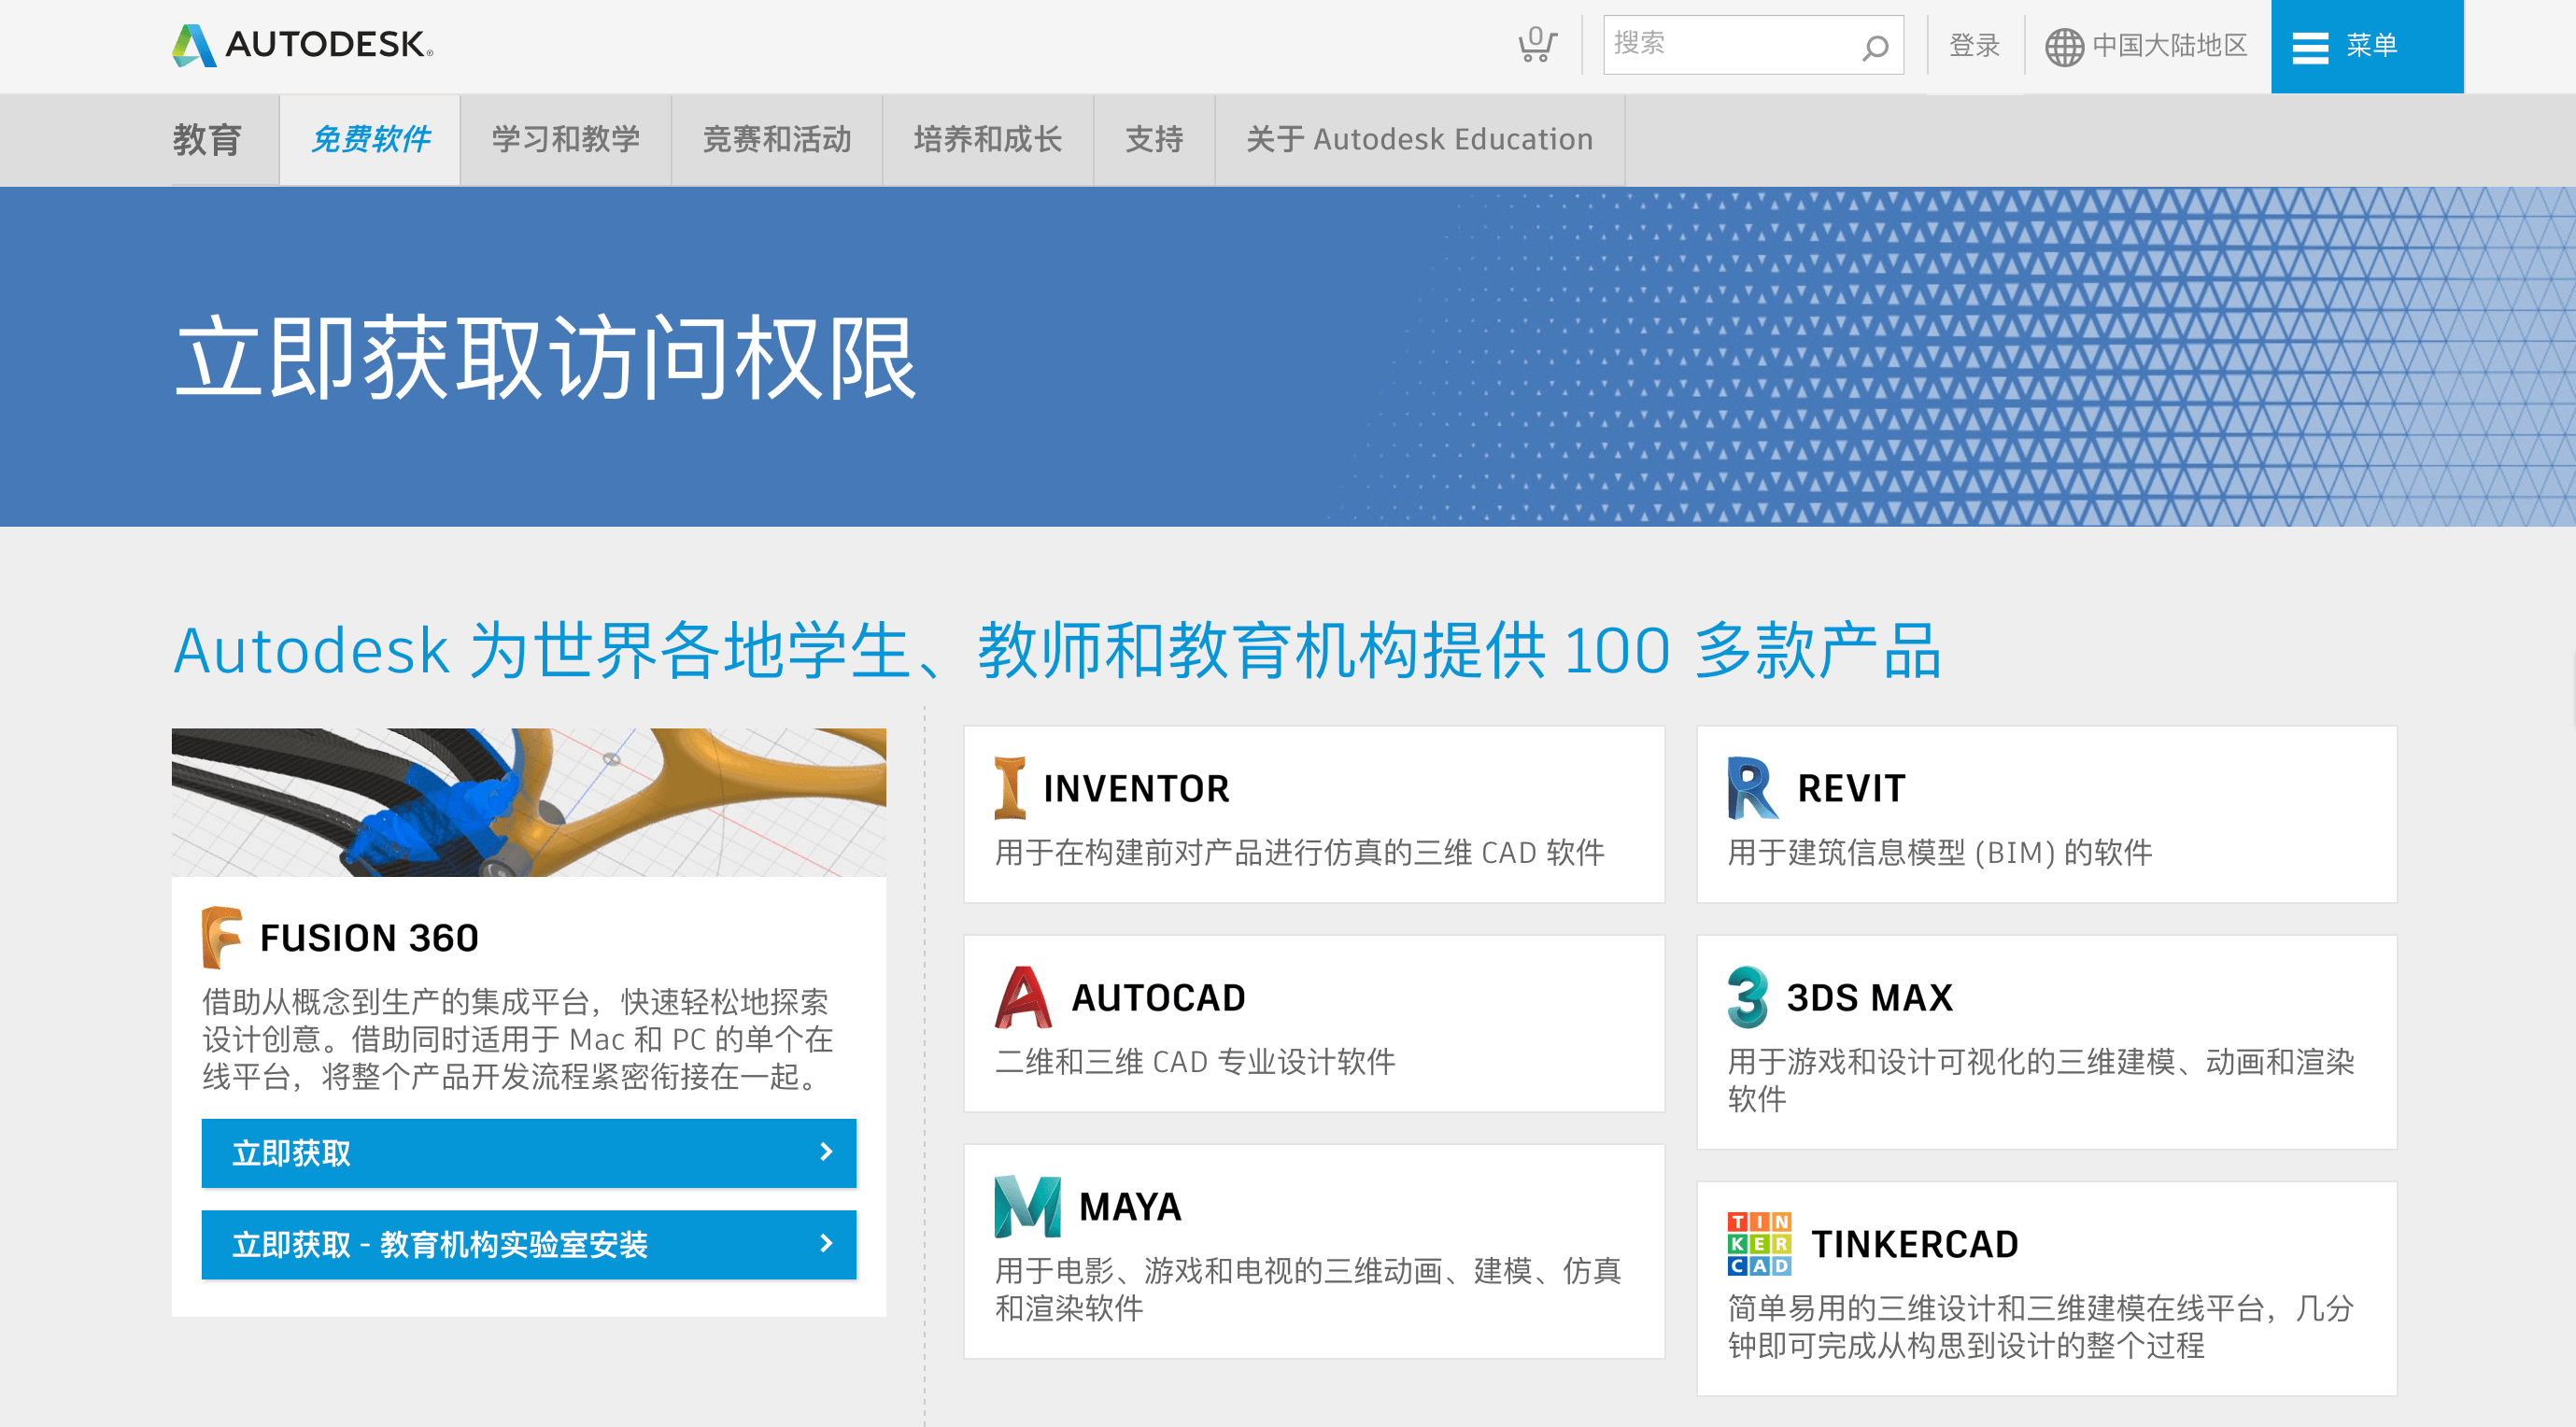The height and width of the screenshot is (1427, 2576).
Task: Click the 立即获取 button
Action: point(529,1153)
